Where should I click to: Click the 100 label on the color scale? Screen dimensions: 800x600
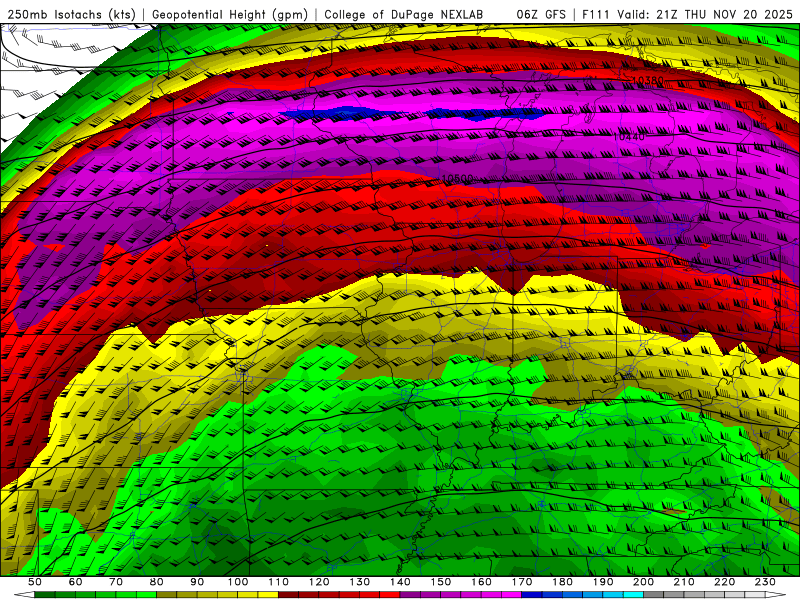(x=238, y=582)
